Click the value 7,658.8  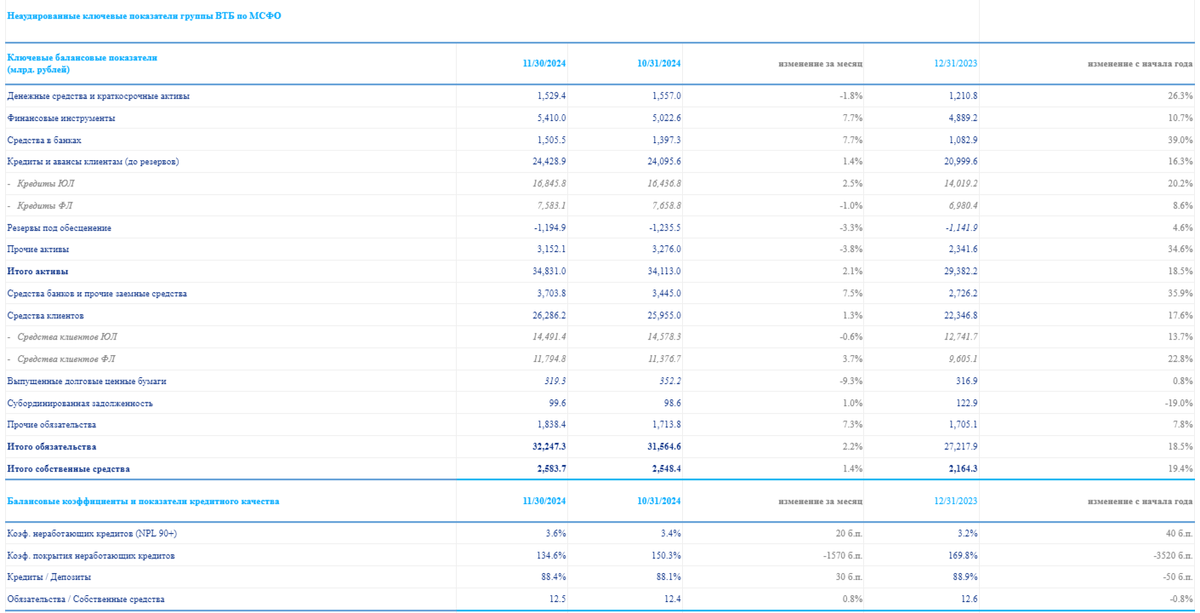click(666, 206)
